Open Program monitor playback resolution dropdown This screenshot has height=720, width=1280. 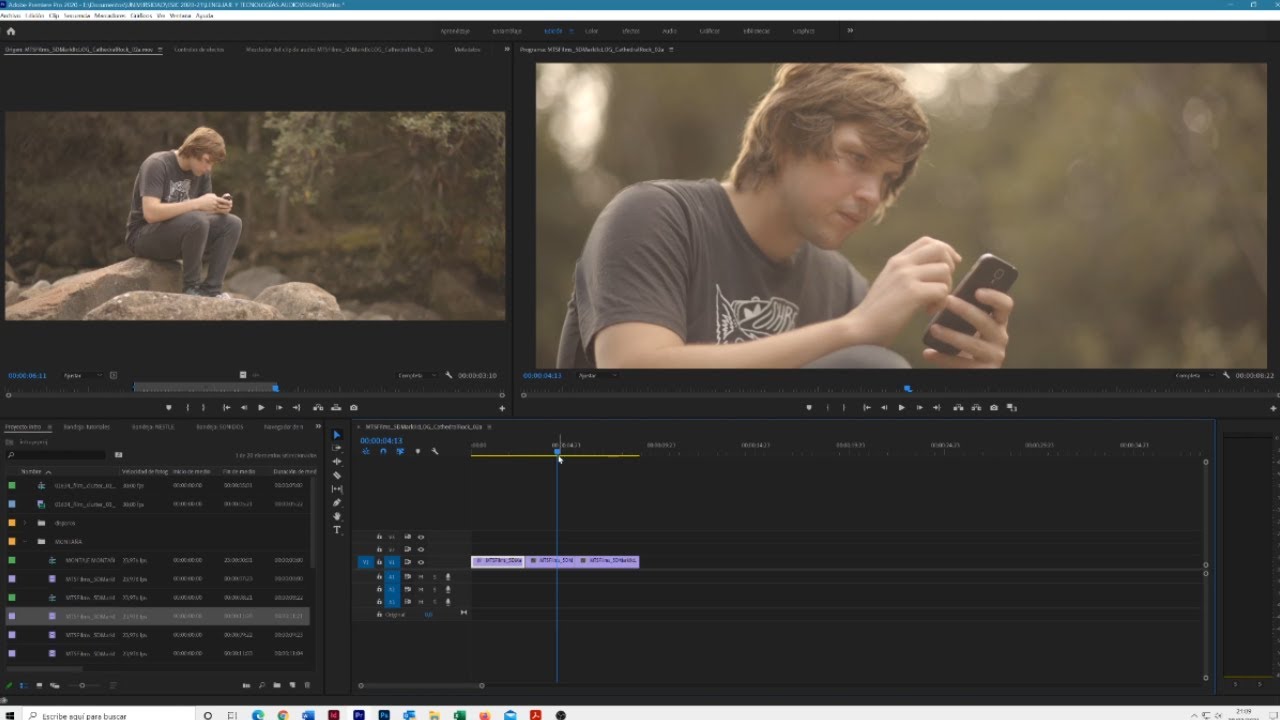click(x=1193, y=375)
